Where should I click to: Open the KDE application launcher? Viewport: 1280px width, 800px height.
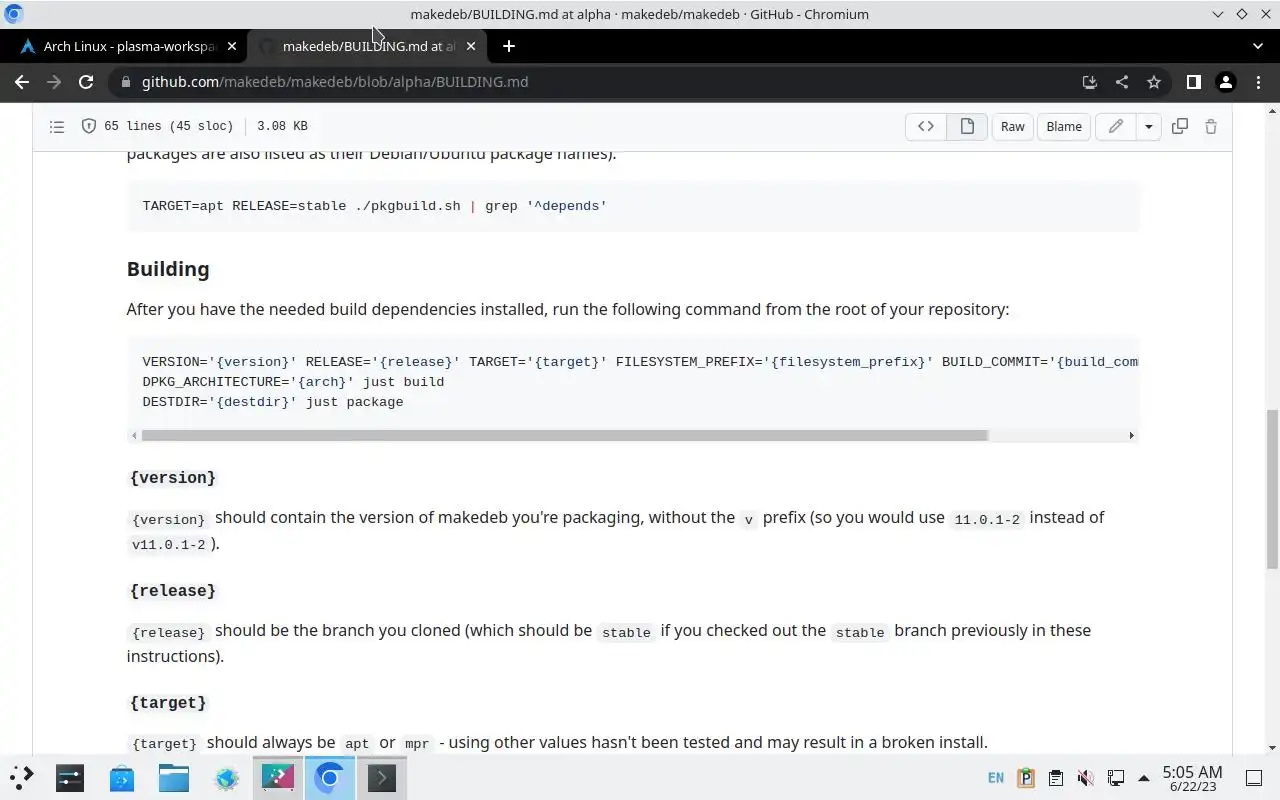(x=21, y=777)
